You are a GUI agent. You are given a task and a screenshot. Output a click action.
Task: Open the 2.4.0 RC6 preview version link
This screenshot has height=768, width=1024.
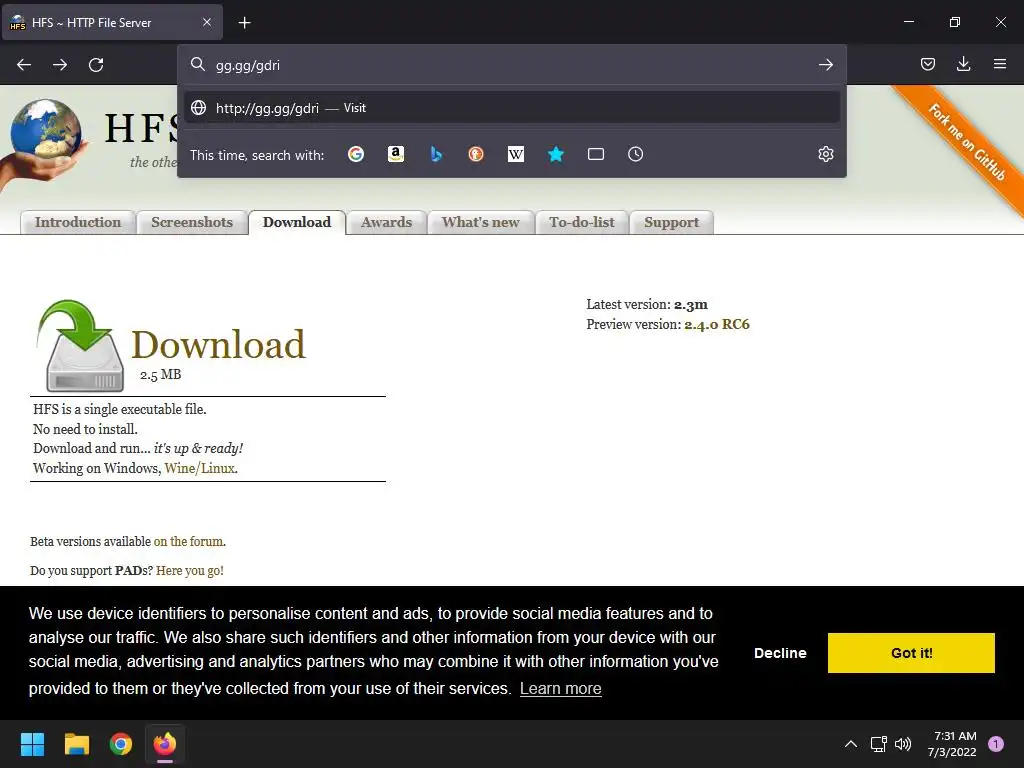tap(716, 325)
